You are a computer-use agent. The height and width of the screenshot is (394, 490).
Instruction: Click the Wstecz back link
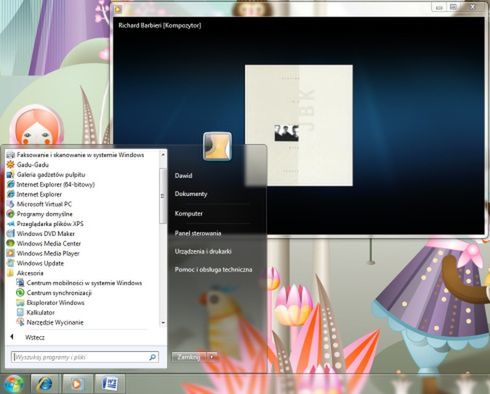pyautogui.click(x=35, y=337)
